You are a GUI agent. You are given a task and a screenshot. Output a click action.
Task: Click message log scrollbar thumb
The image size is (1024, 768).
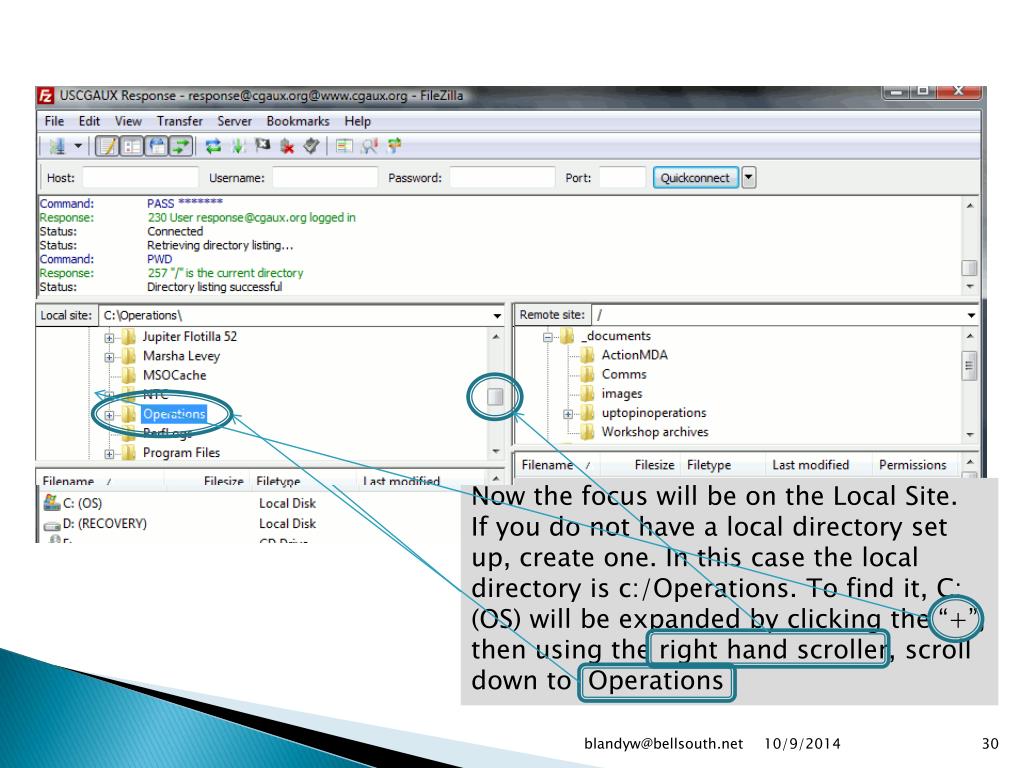click(970, 268)
